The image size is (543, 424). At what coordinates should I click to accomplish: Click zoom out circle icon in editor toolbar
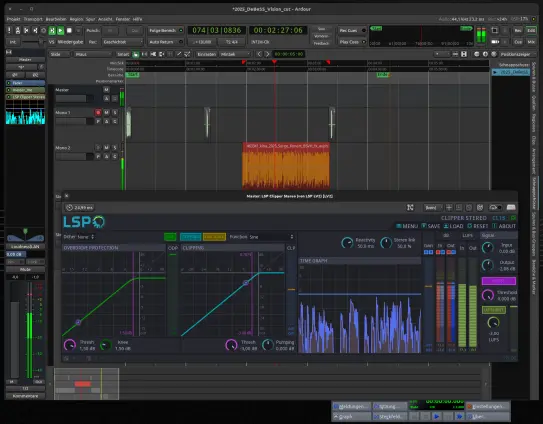point(477,54)
